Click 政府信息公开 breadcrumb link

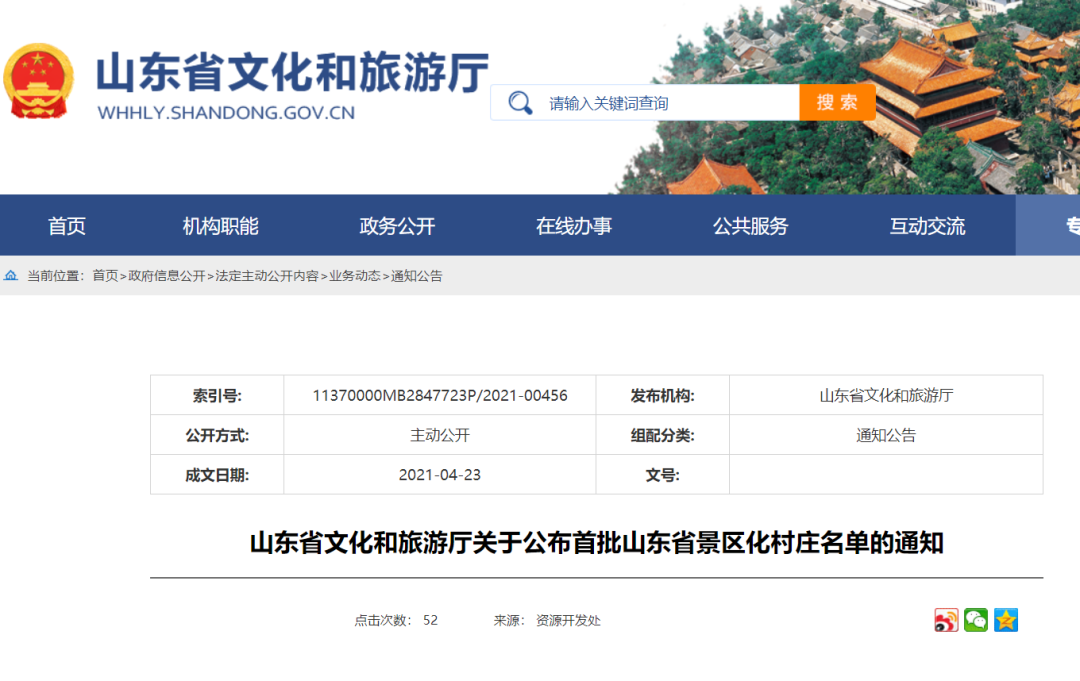point(167,275)
